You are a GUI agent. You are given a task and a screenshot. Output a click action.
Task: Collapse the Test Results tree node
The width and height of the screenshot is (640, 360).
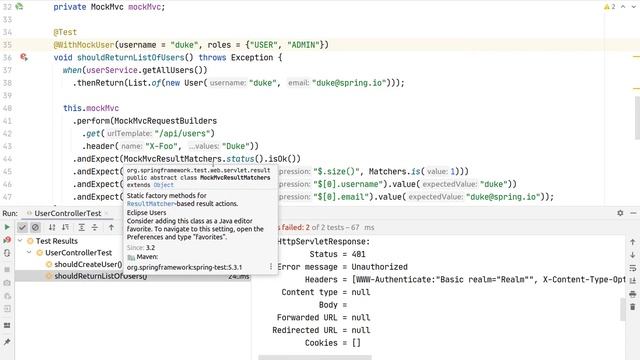coord(20,241)
